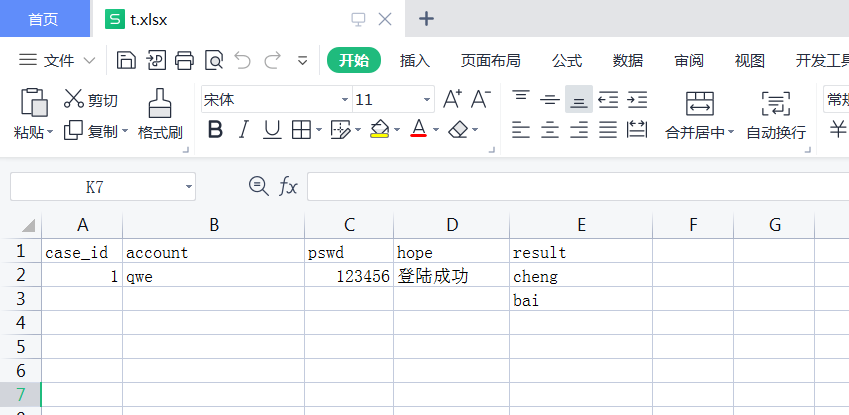Decrease indent icon
This screenshot has height=415, width=849.
coord(608,99)
